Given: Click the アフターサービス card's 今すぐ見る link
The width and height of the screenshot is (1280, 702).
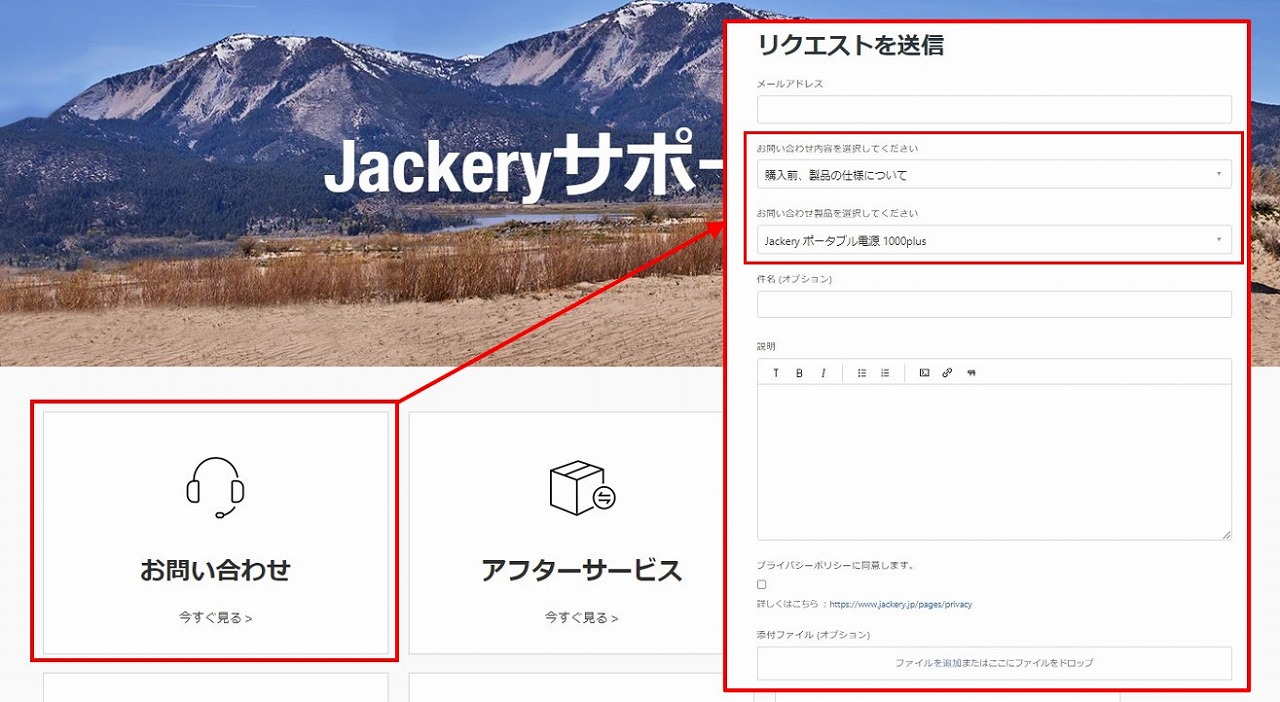Looking at the screenshot, I should pos(581,618).
